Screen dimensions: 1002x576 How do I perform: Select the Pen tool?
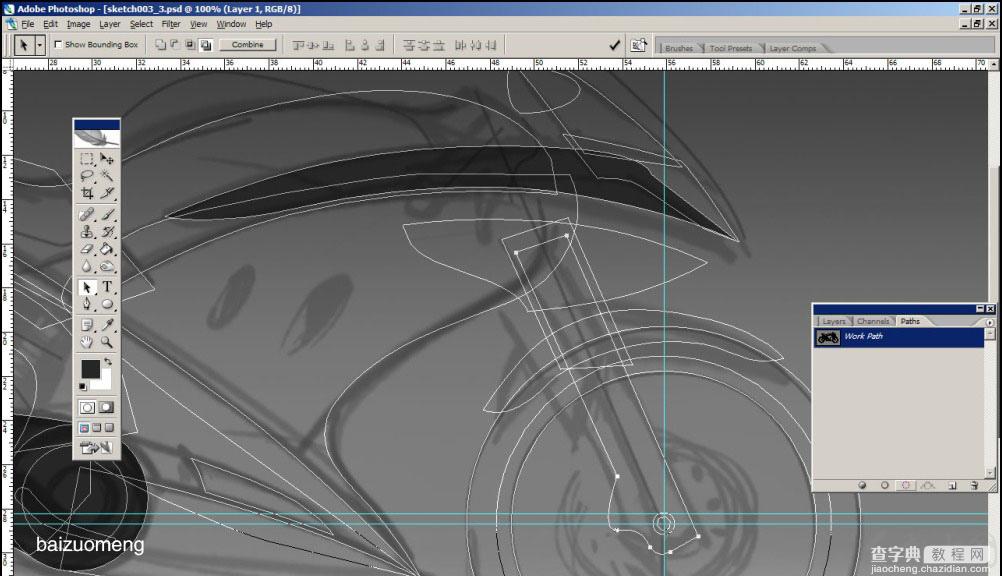87,304
